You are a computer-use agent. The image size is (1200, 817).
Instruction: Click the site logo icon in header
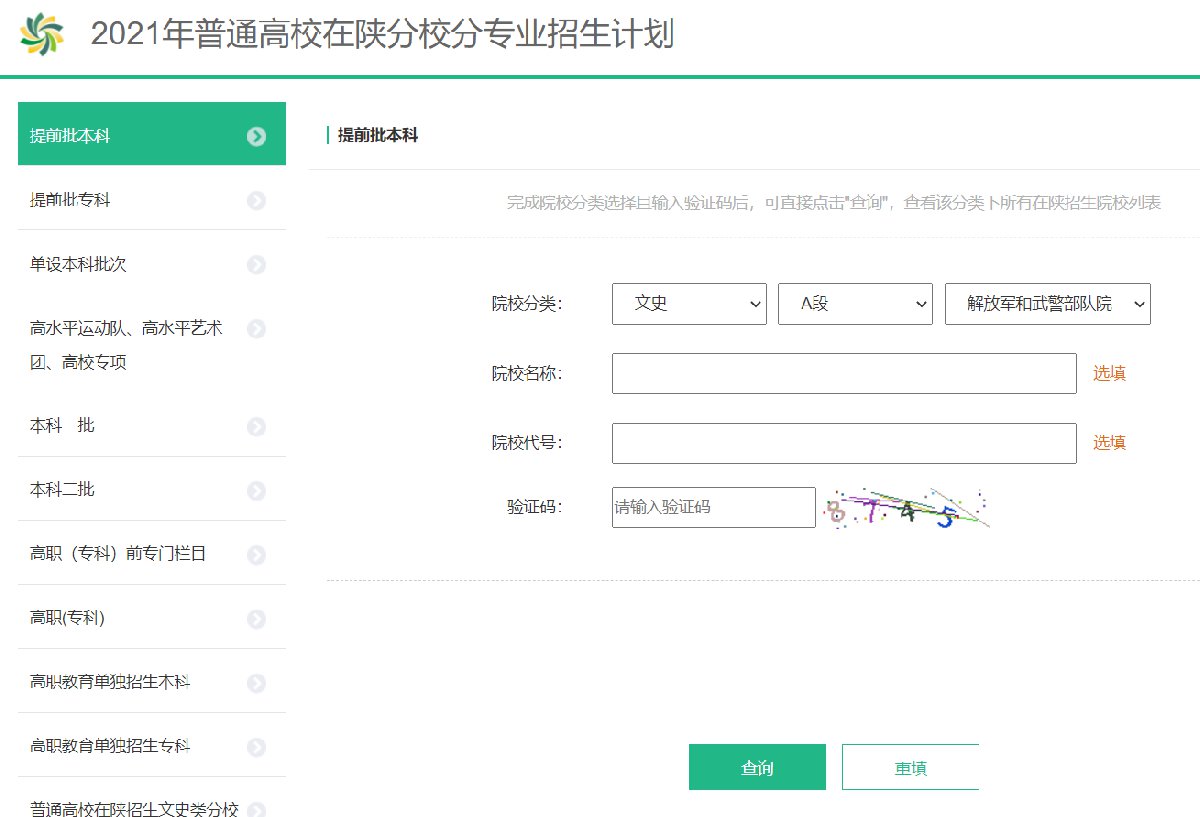point(42,35)
